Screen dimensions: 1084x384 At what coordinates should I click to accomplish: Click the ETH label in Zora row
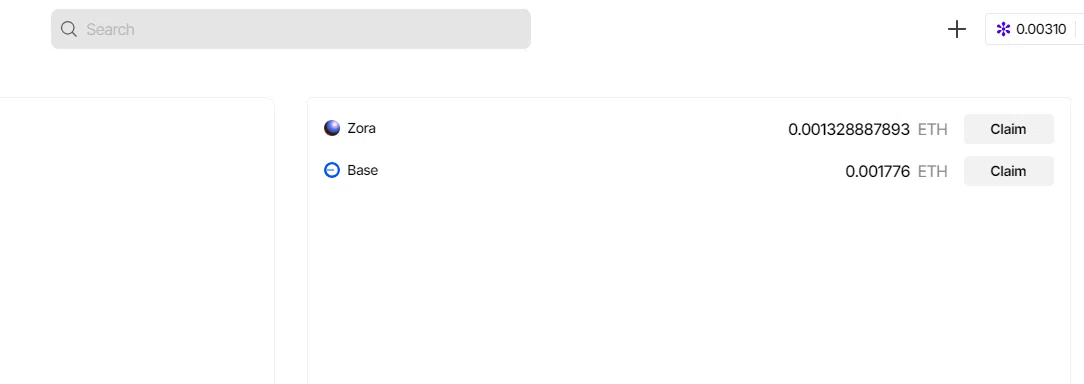(x=933, y=129)
